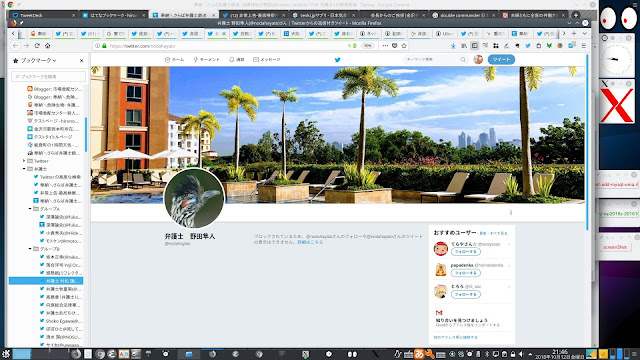
Task: Switch to TweetDeck tab in Chrome
Action: click(44, 15)
